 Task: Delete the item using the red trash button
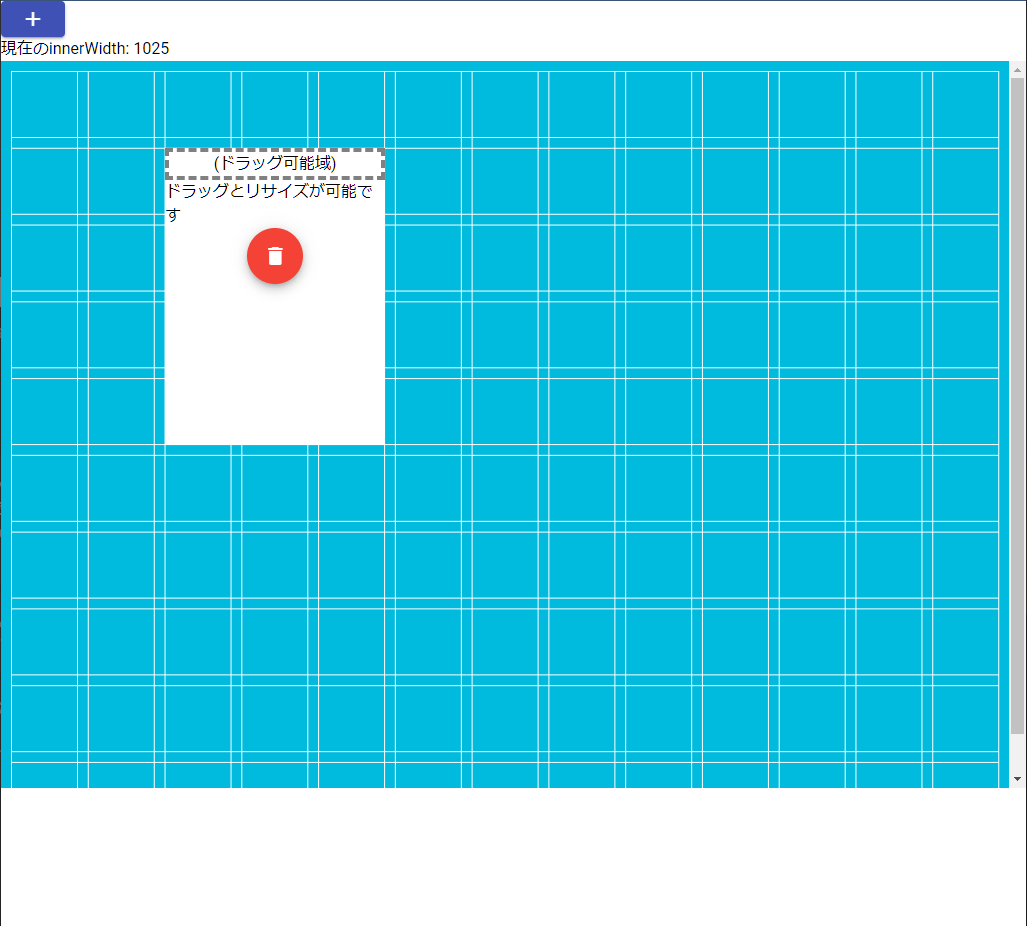(275, 256)
